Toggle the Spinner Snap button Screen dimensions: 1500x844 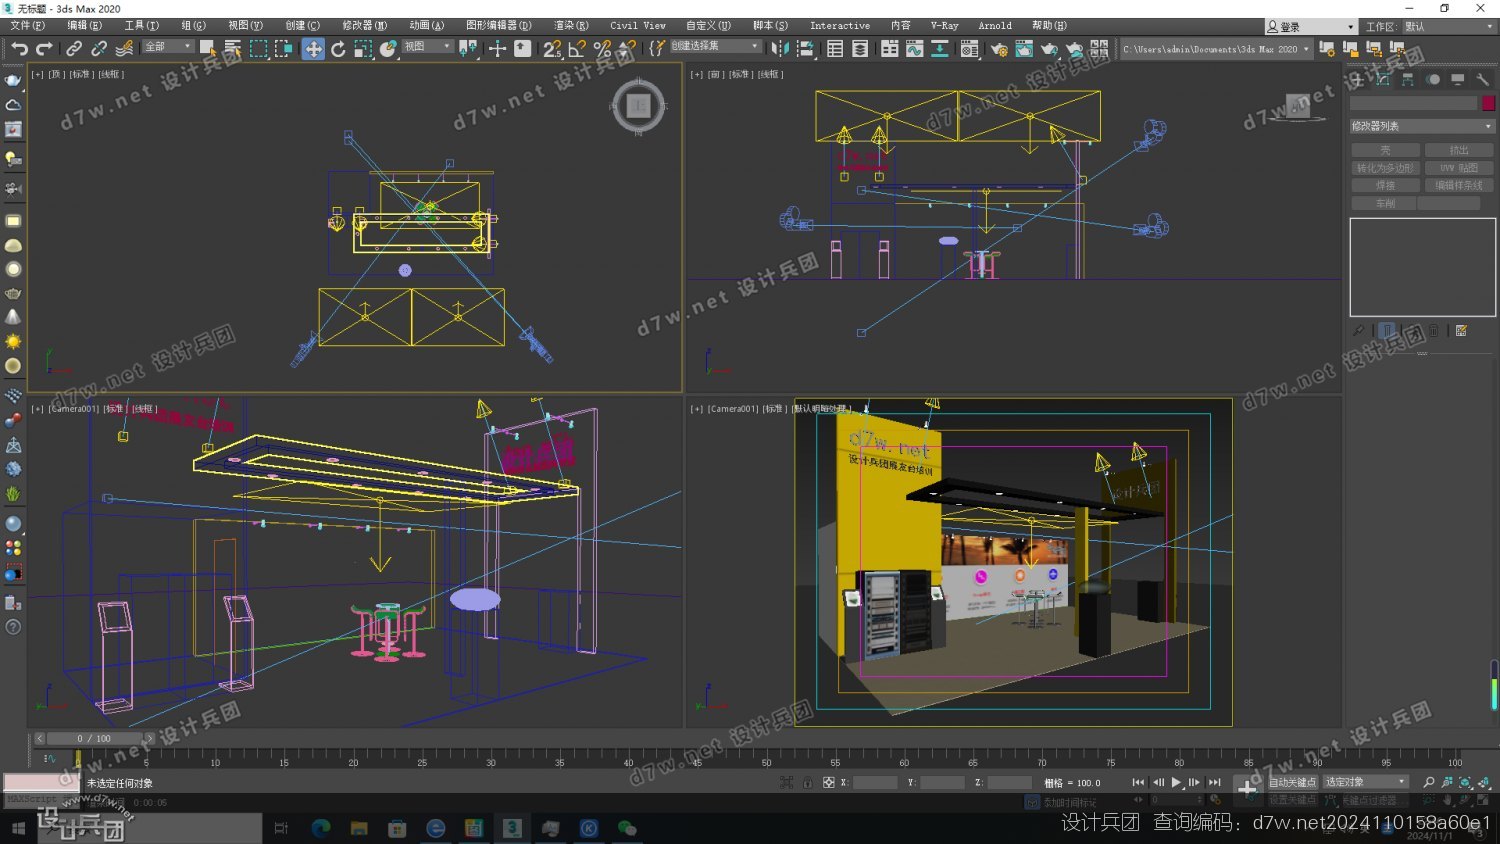click(x=627, y=48)
